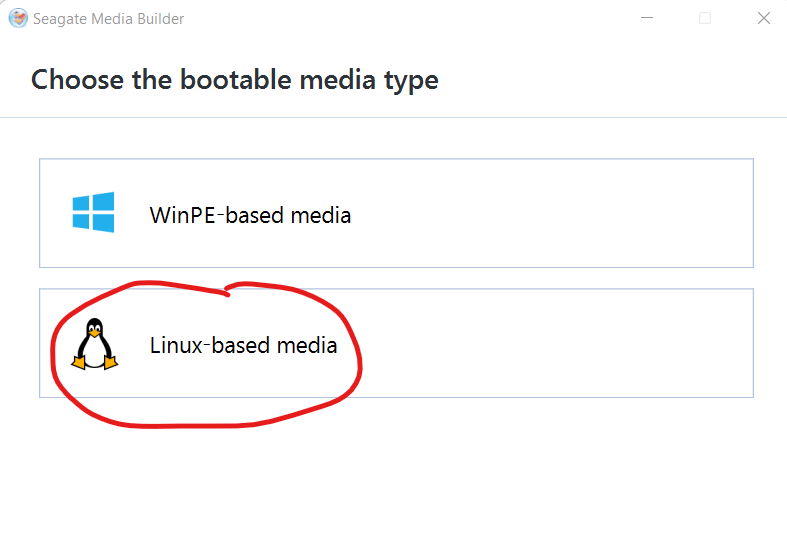Select the Linux-based media option
Viewport: 787px width, 537px height.
point(397,343)
